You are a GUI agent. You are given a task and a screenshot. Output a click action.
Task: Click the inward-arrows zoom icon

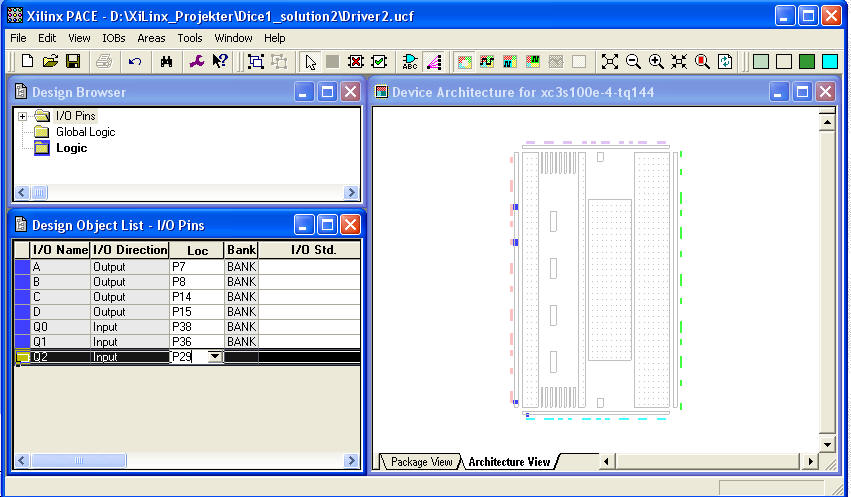(678, 61)
